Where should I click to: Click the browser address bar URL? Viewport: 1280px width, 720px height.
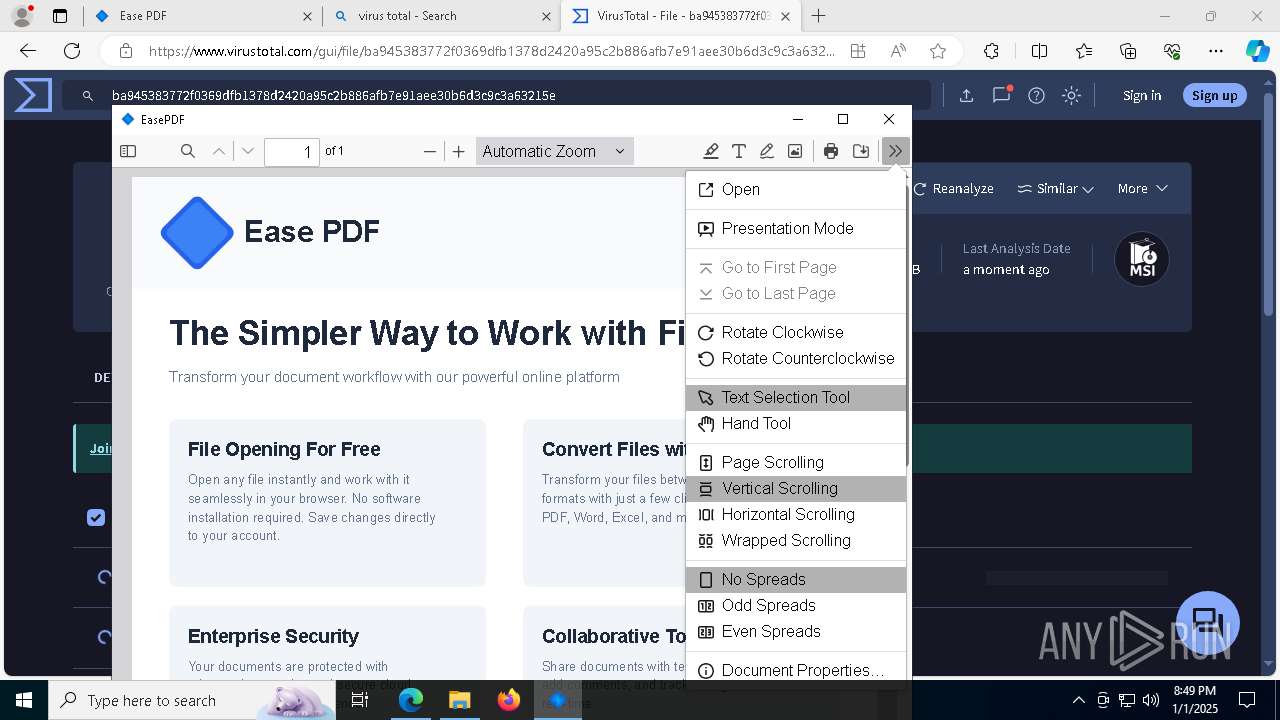pyautogui.click(x=491, y=51)
